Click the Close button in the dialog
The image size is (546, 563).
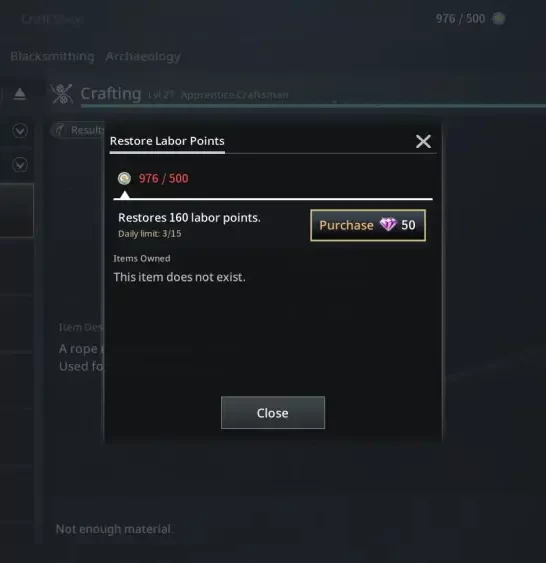coord(273,413)
